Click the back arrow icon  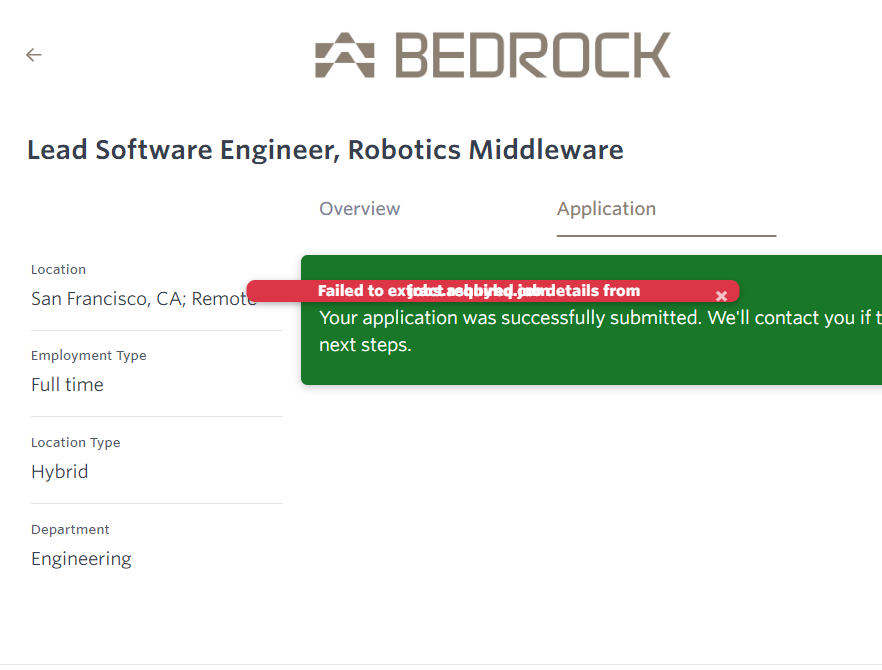(34, 55)
